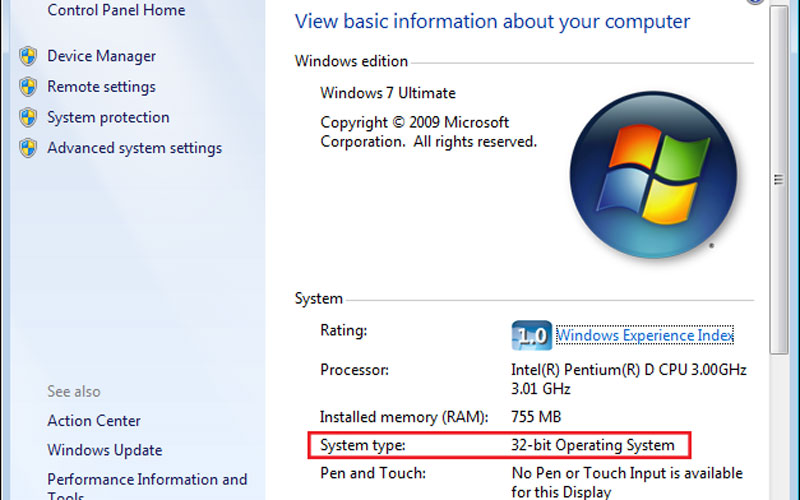Select the Copyright 2009 Microsoft text
Screen dimensions: 800x500
(x=429, y=132)
